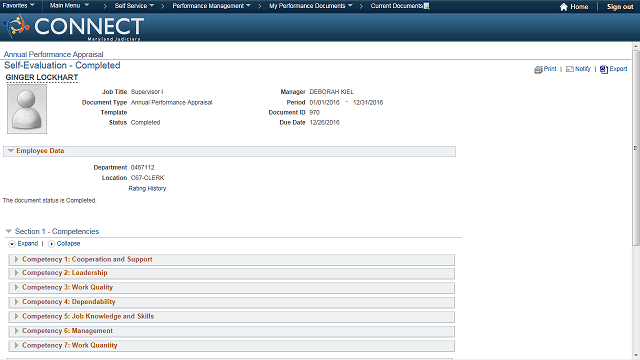Click the Expand link in Section 1

click(x=28, y=244)
